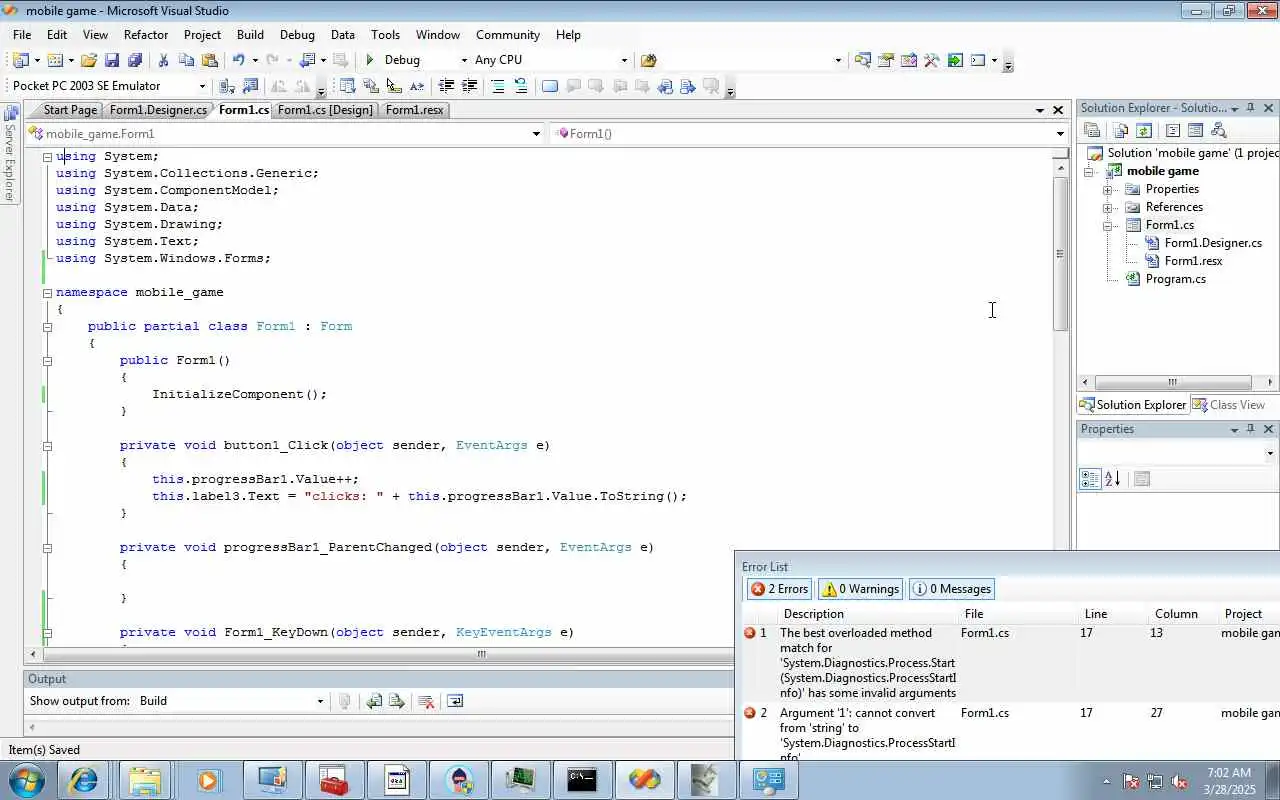Screen dimensions: 1280x800
Task: Open View Class Diagram in Solution Explorer
Action: (1218, 130)
